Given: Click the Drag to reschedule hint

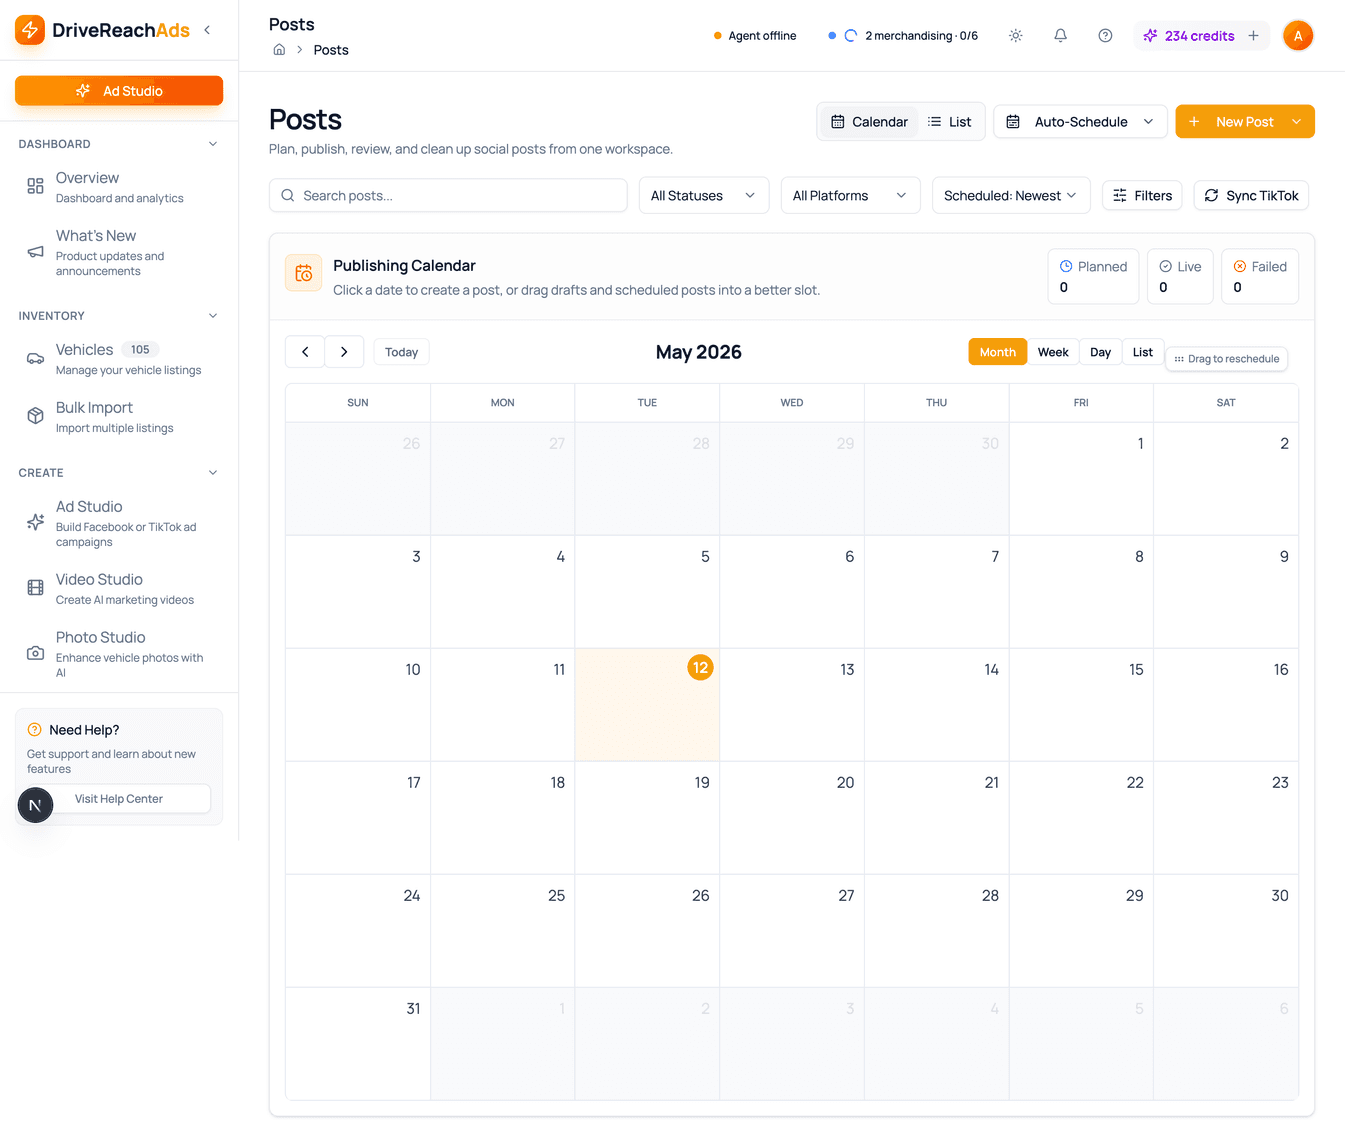Looking at the screenshot, I should coord(1227,359).
